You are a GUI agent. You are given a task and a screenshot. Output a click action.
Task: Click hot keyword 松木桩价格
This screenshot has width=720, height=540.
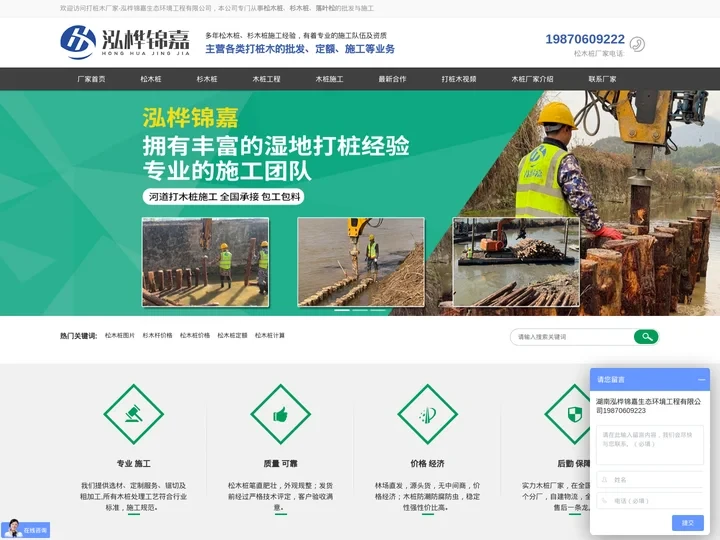pos(195,336)
